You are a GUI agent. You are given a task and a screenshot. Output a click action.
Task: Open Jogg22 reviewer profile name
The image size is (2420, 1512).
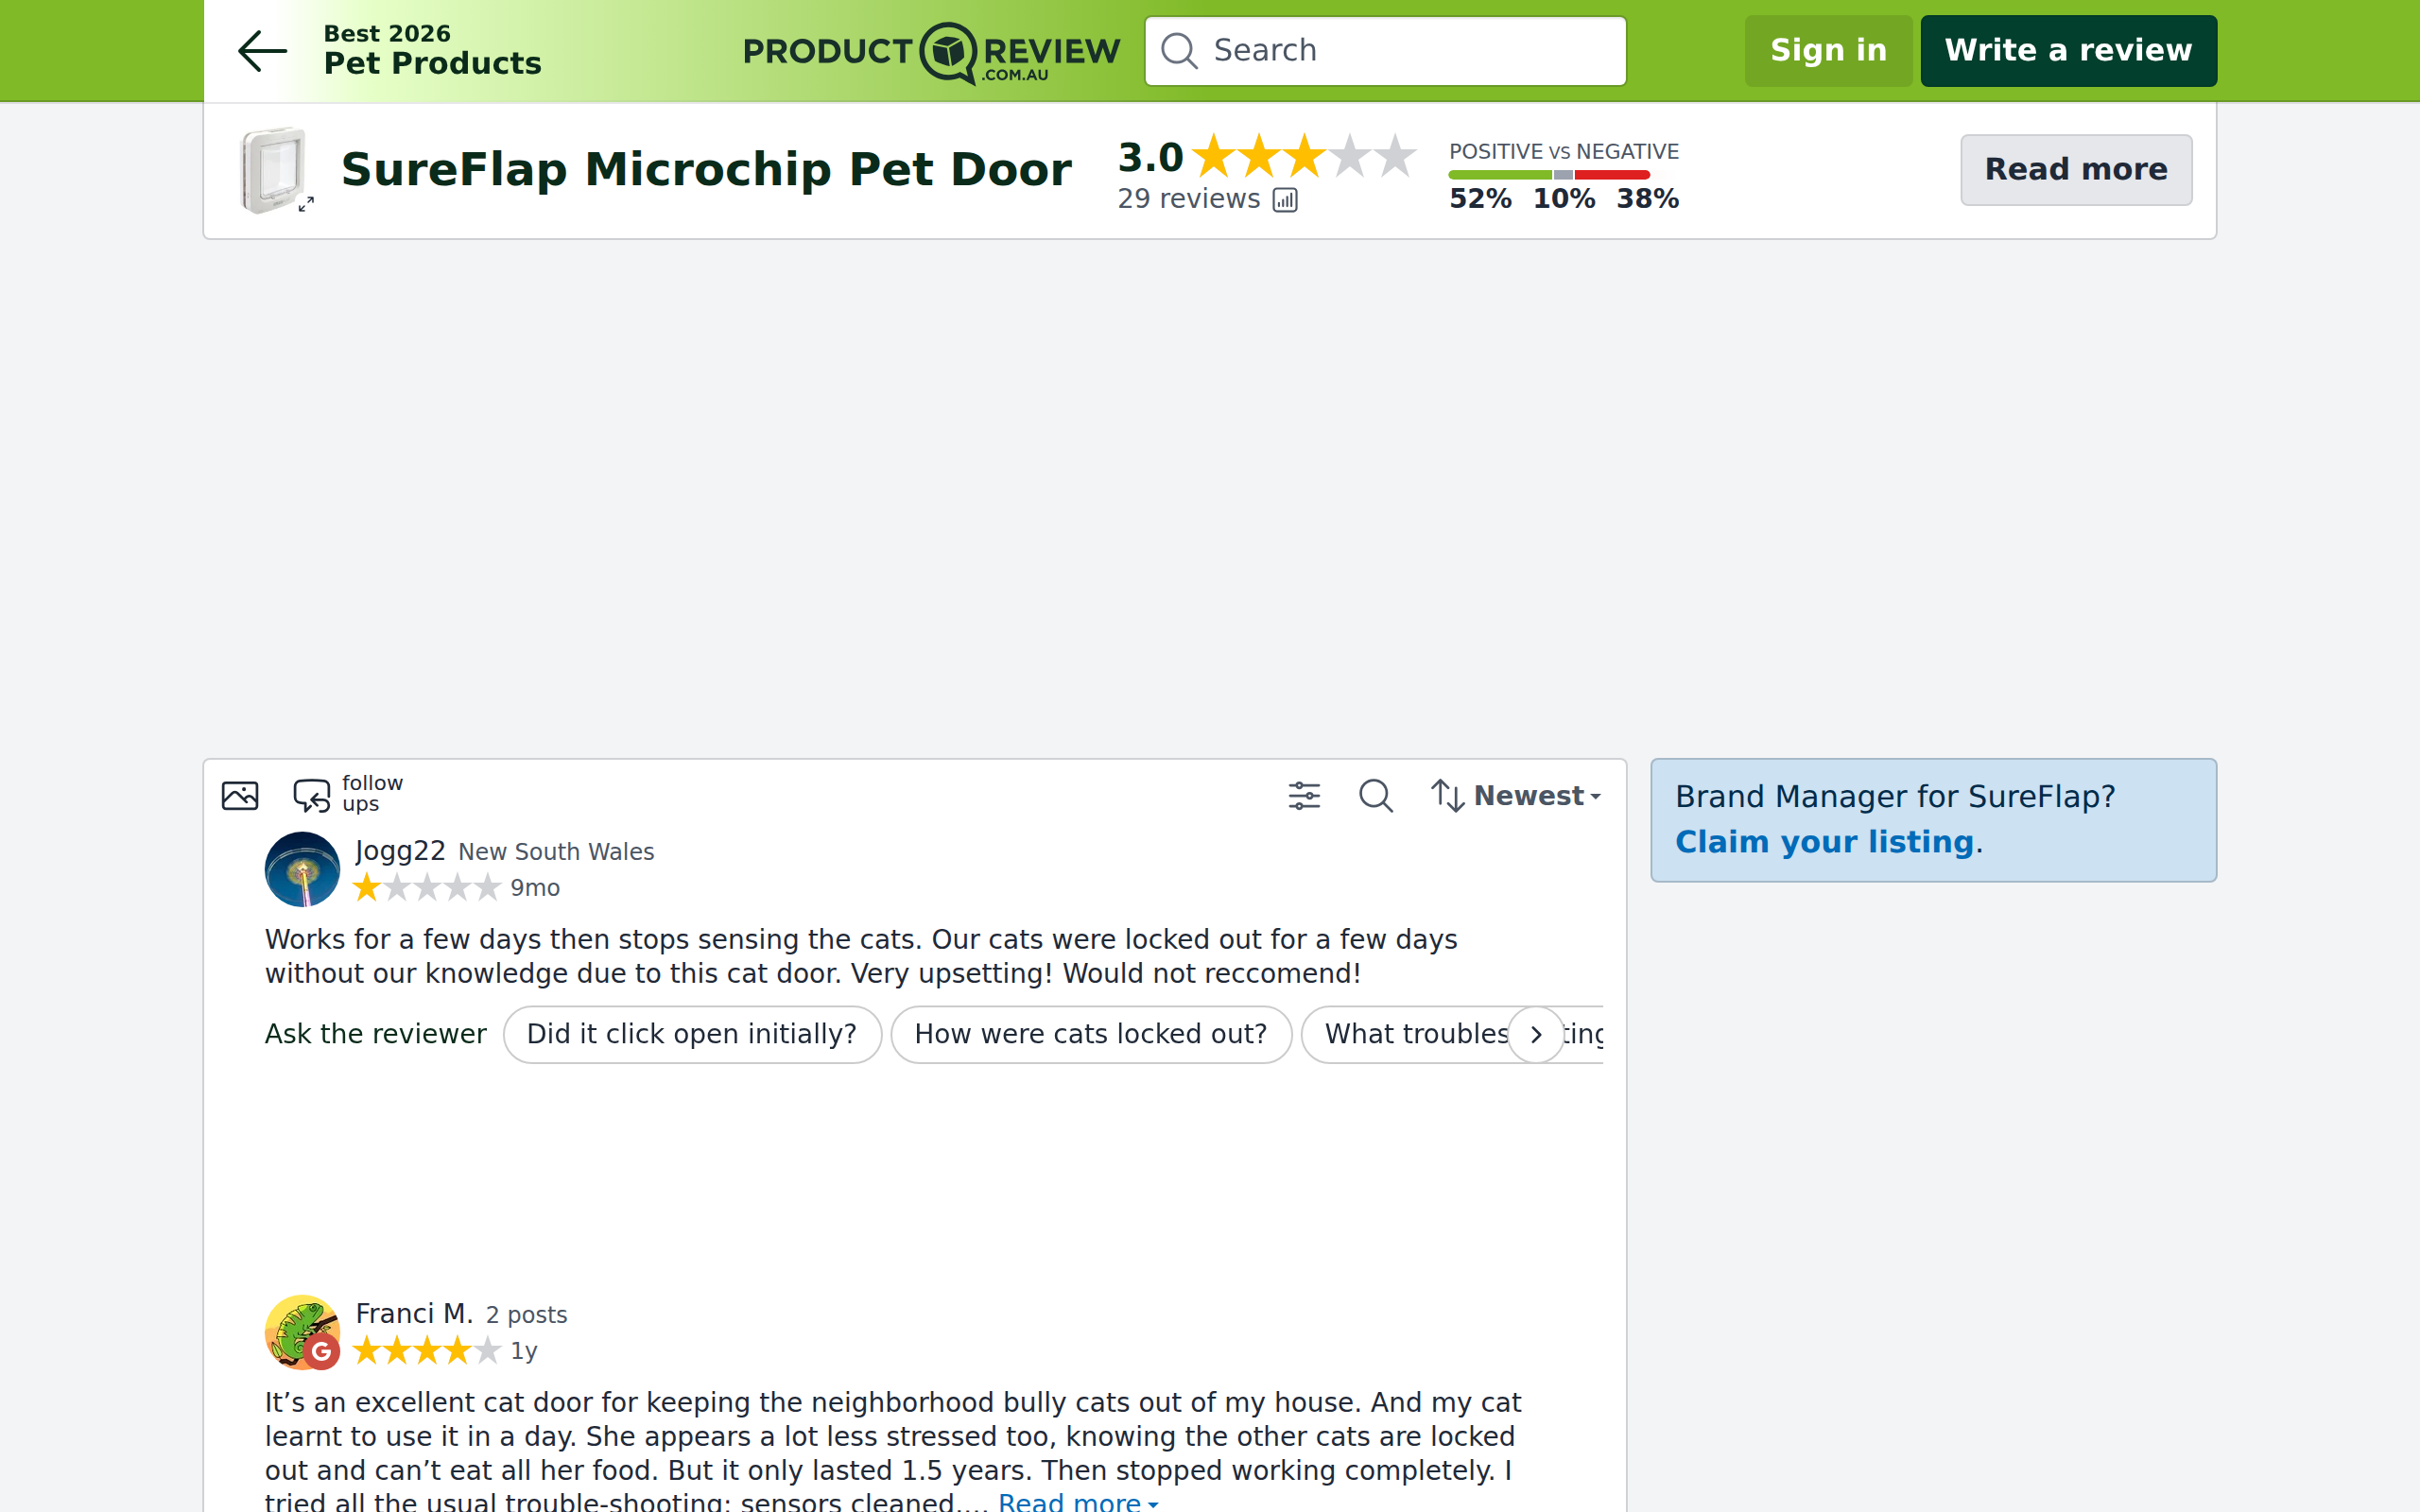[400, 851]
